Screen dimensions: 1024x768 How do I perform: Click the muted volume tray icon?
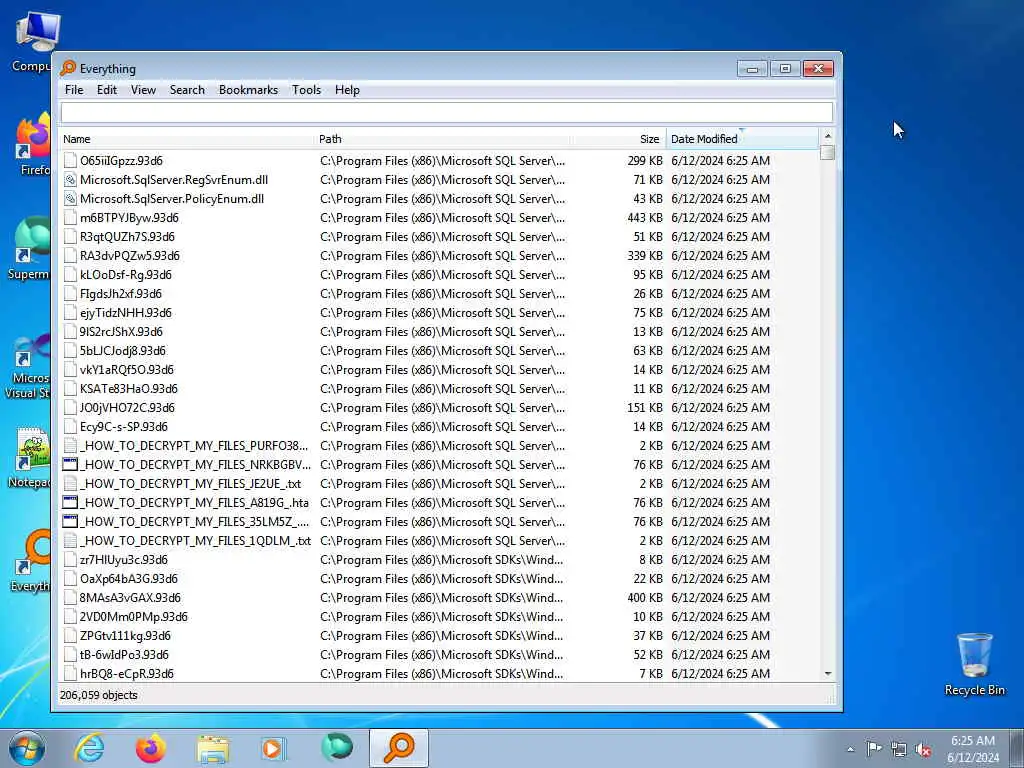click(x=923, y=750)
